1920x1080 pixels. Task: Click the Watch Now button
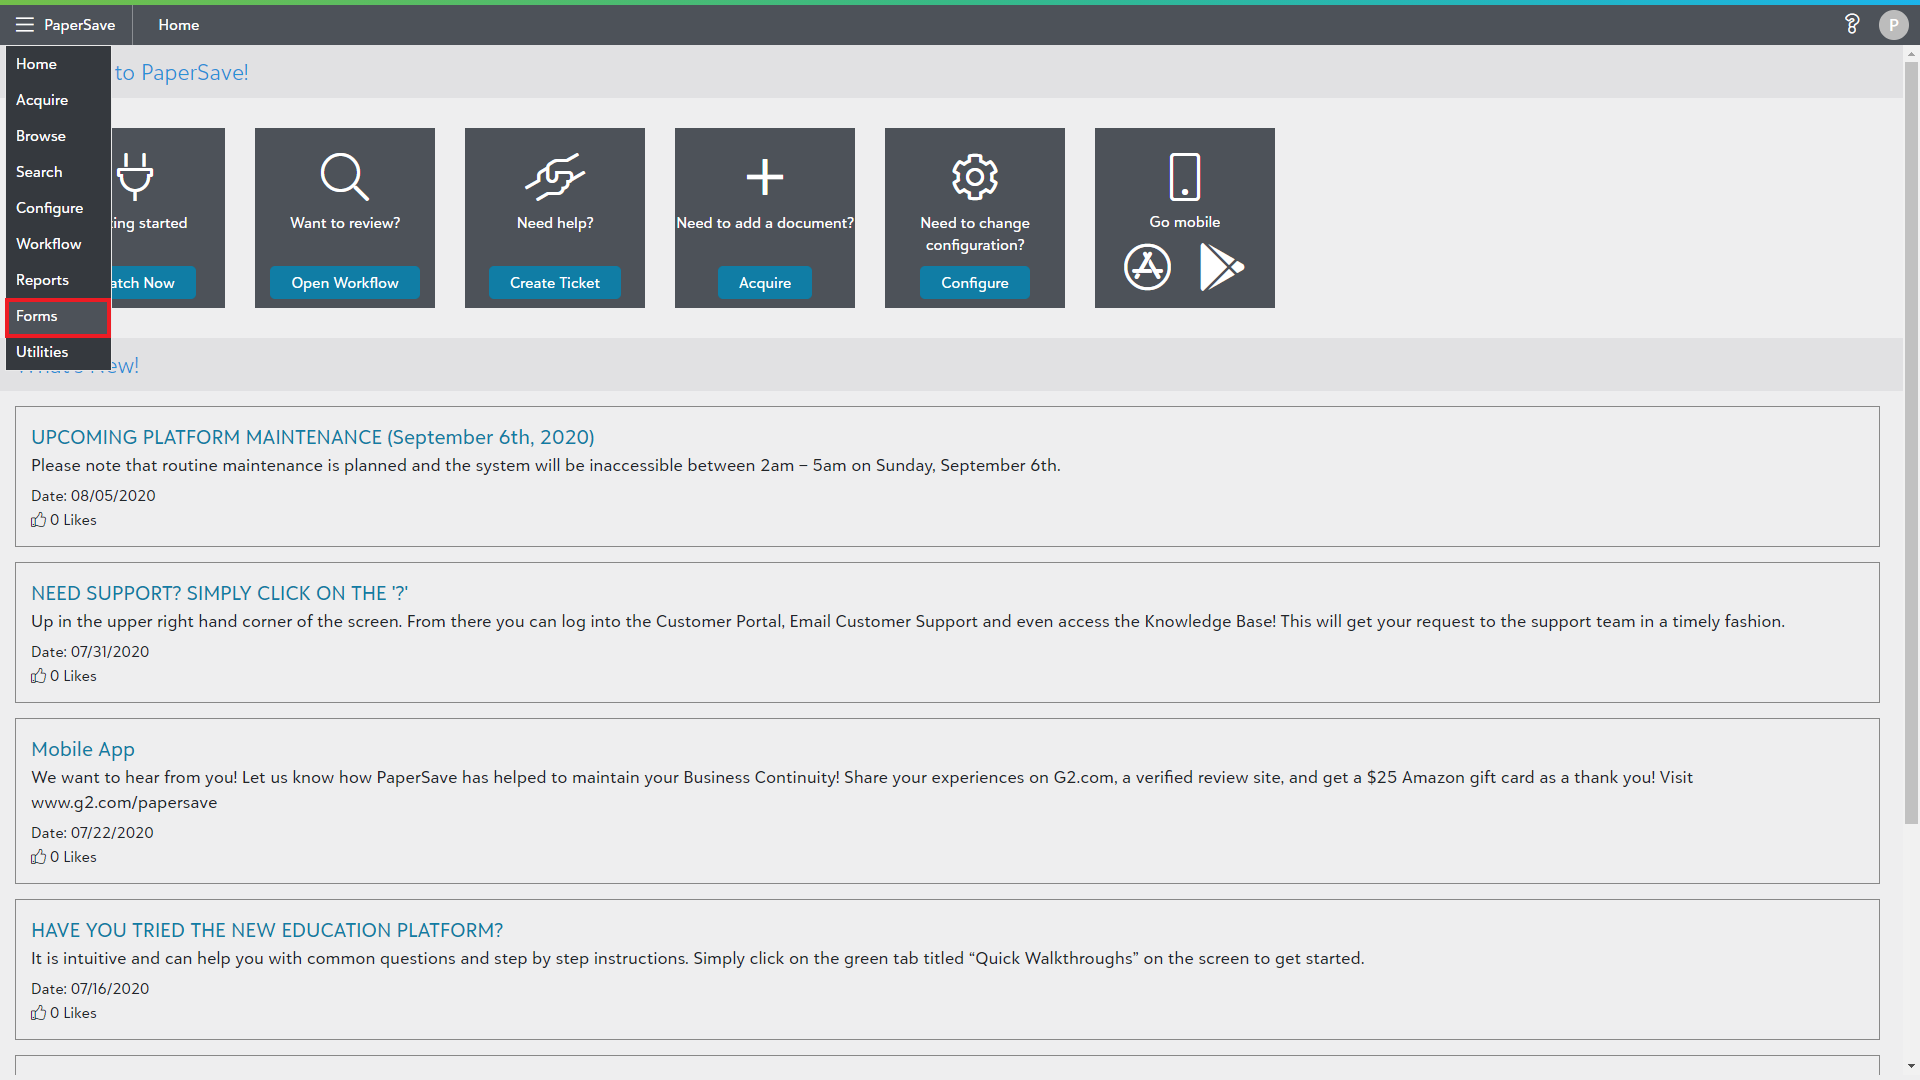coord(152,283)
